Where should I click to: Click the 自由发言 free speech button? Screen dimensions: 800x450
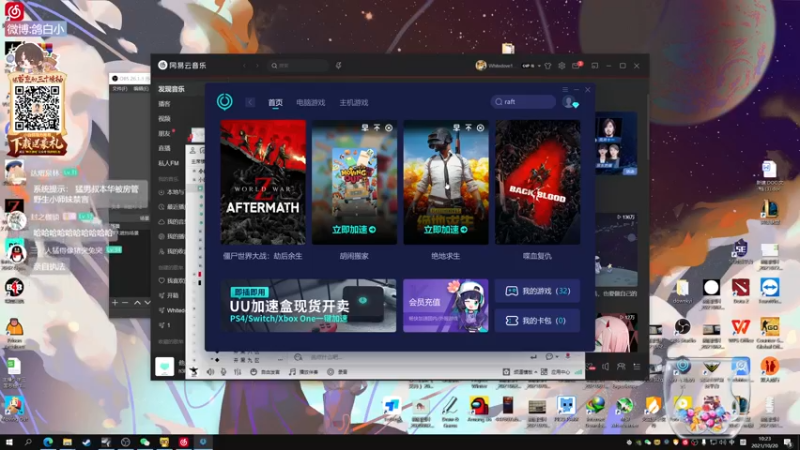pyautogui.click(x=265, y=372)
